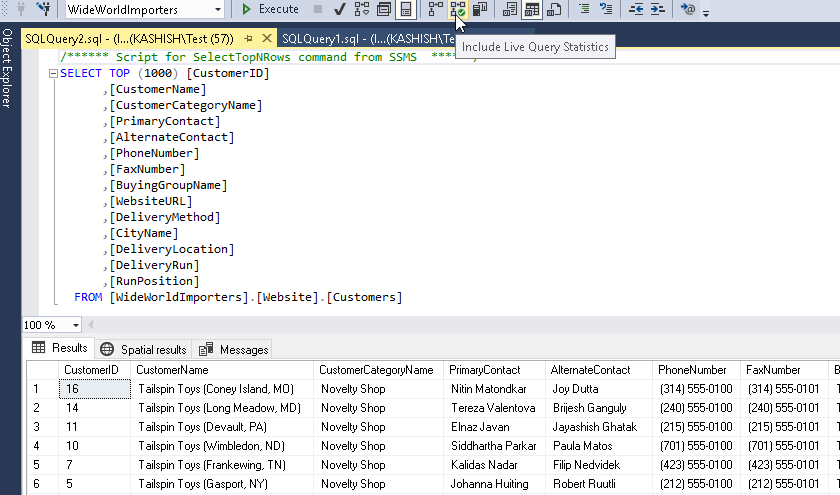Click the Increase Indent icon
This screenshot has width=840, height=495.
click(x=657, y=9)
